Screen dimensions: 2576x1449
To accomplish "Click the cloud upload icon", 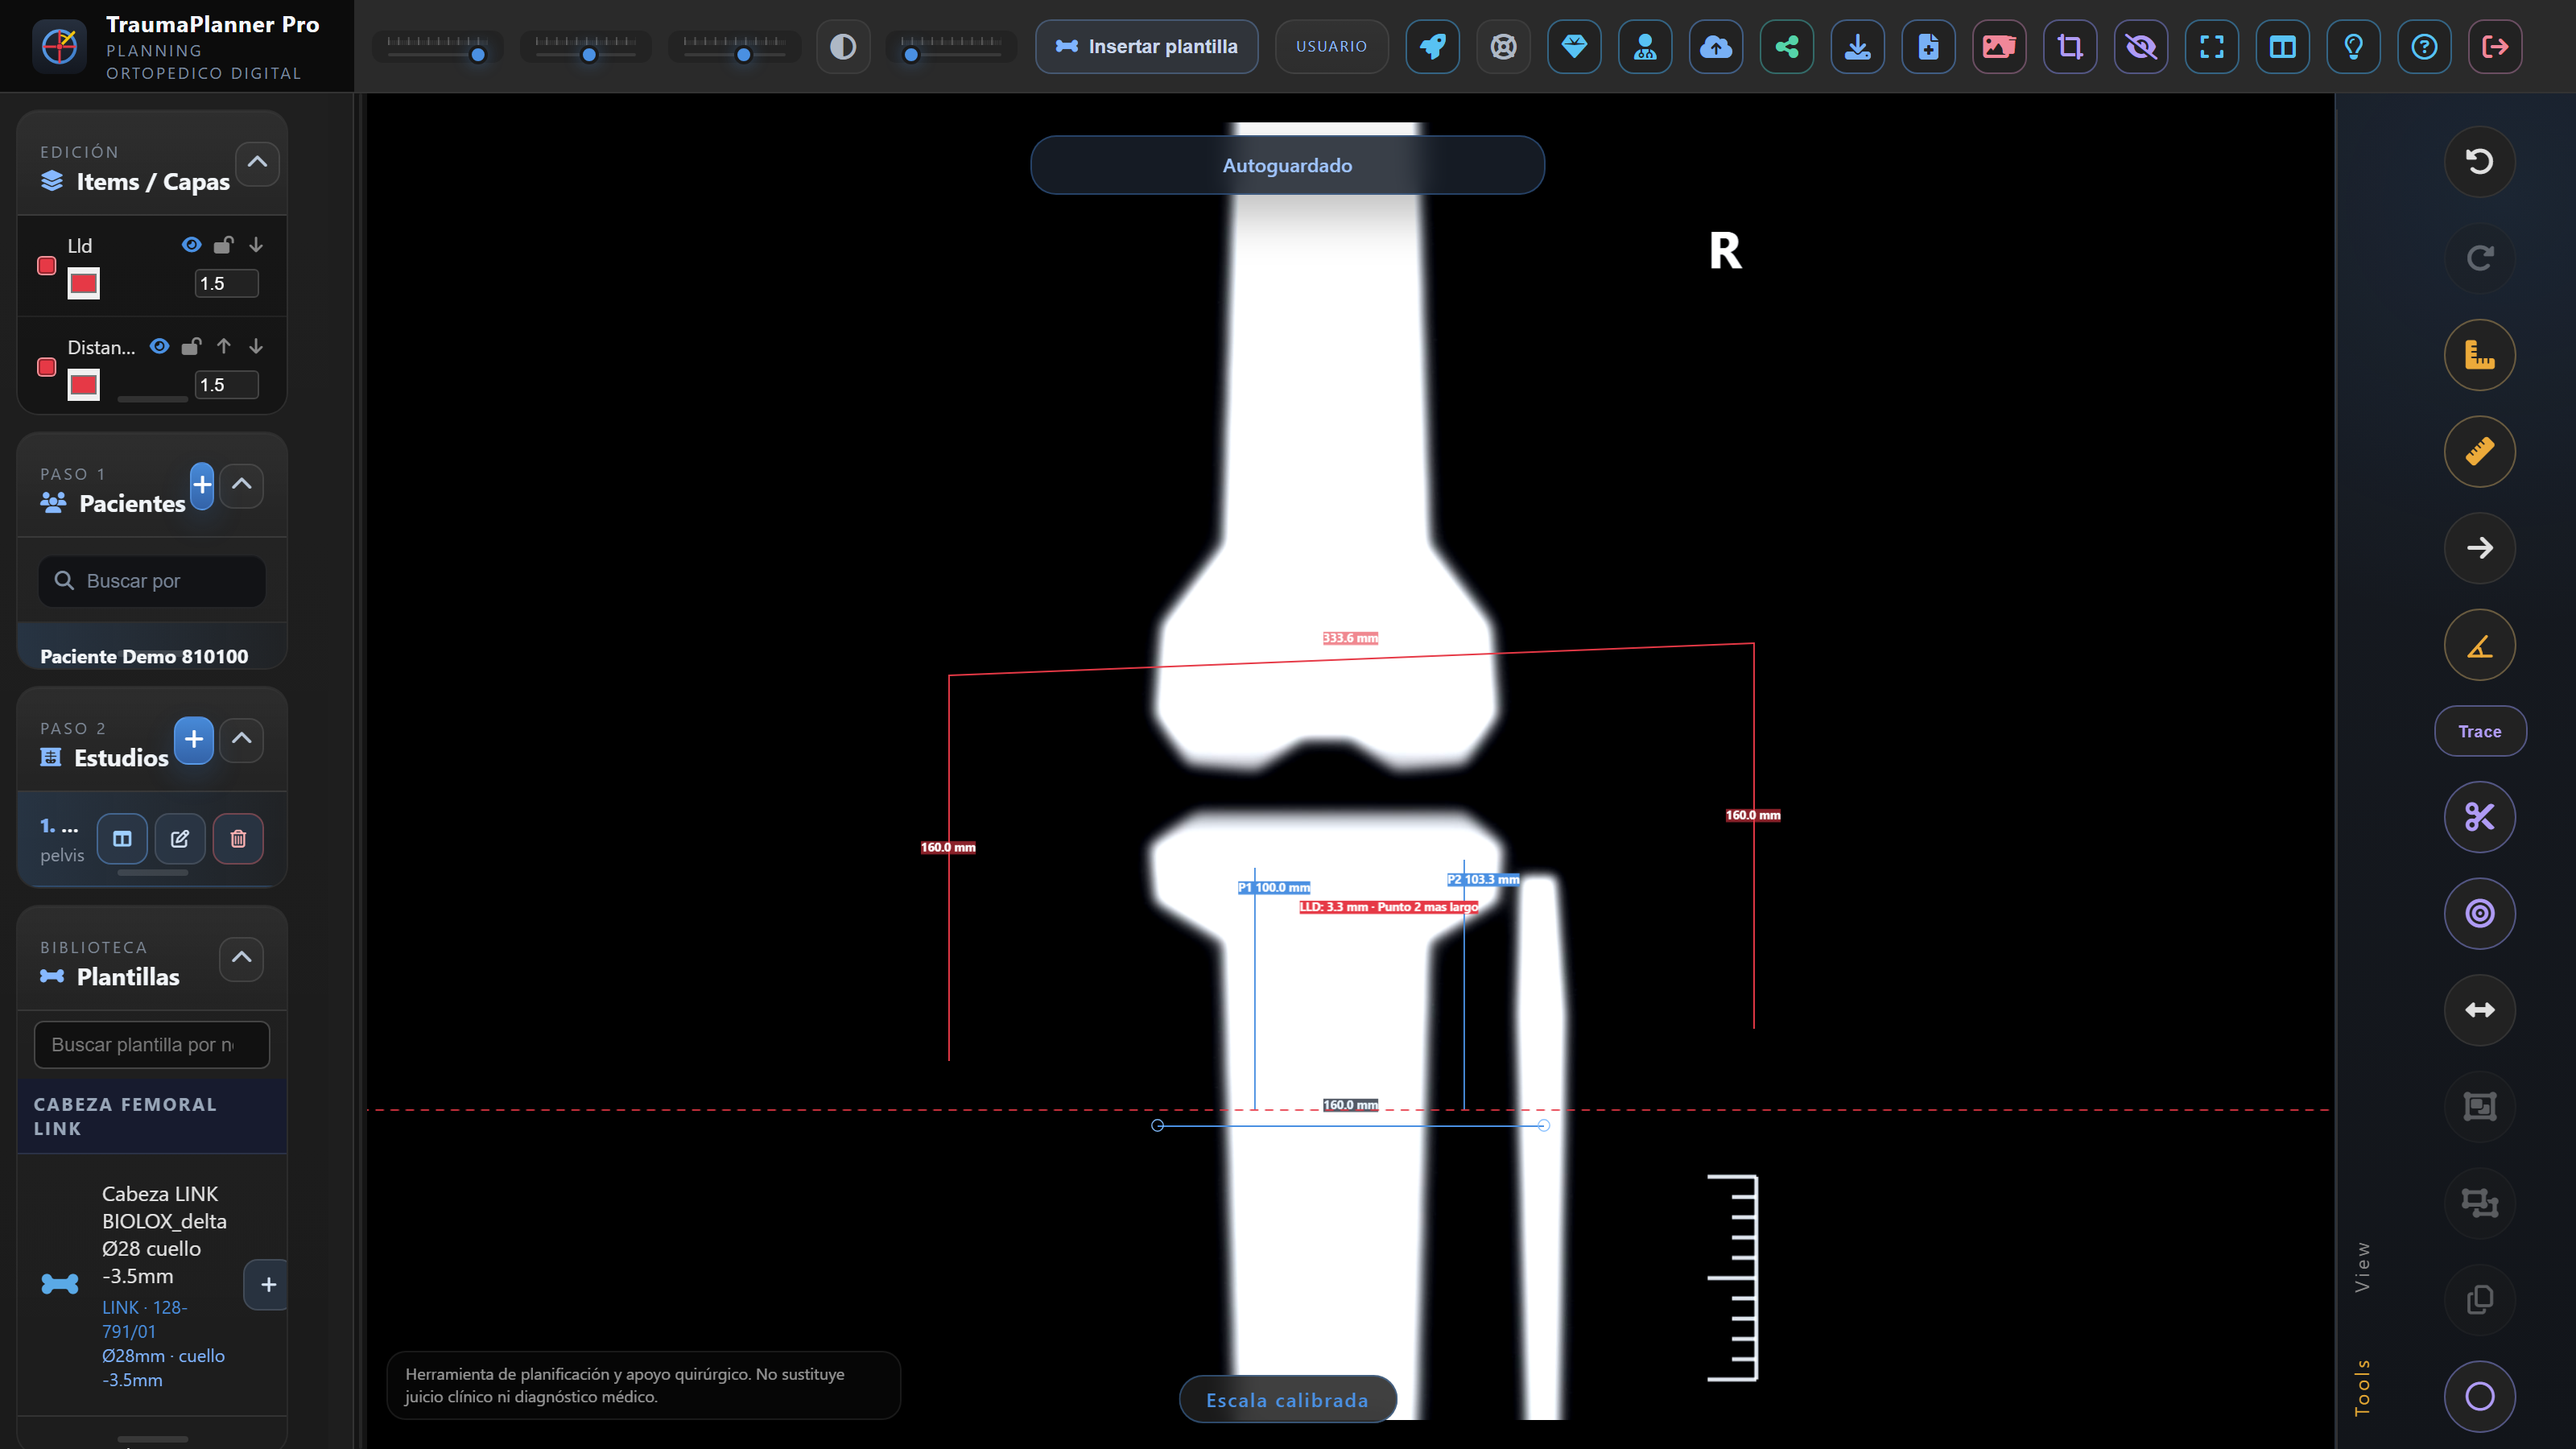I will pos(1716,47).
